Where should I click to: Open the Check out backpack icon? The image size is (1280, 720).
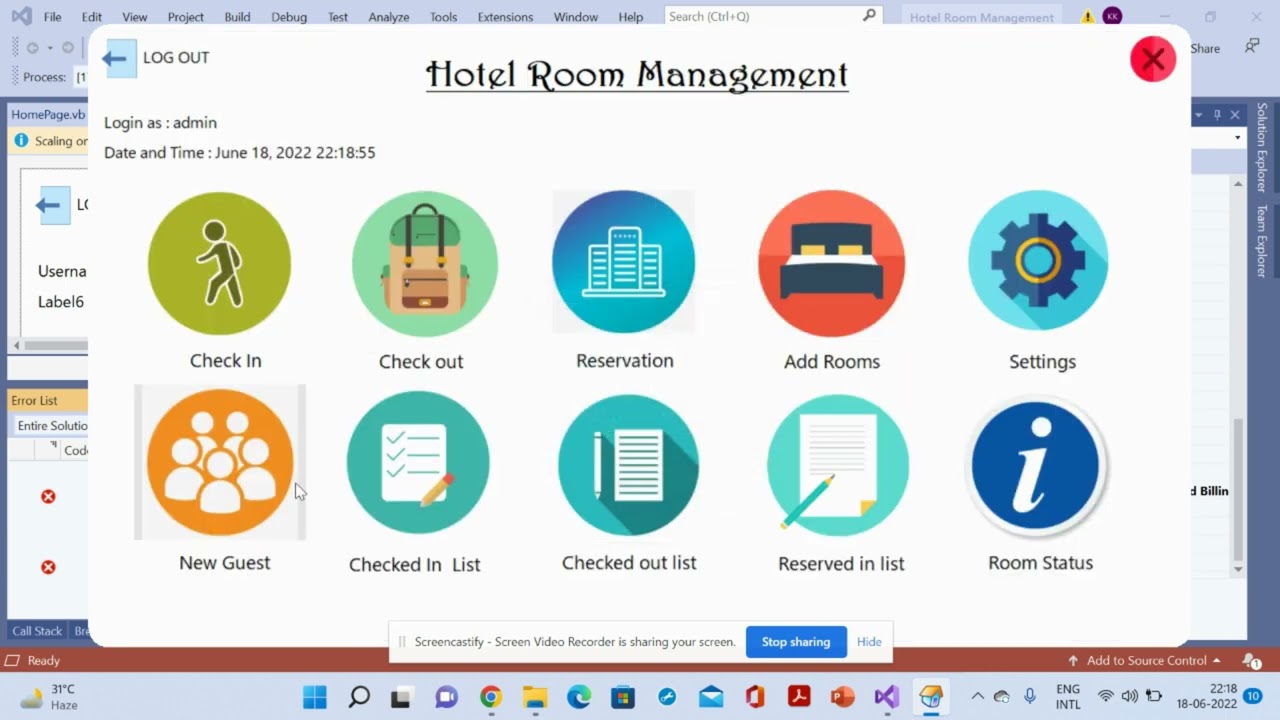click(425, 264)
